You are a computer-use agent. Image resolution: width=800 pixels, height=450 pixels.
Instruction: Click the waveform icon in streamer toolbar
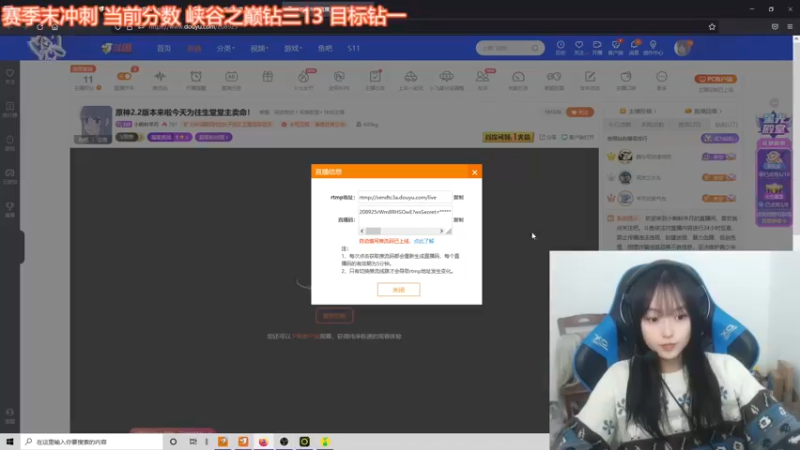(x=160, y=77)
